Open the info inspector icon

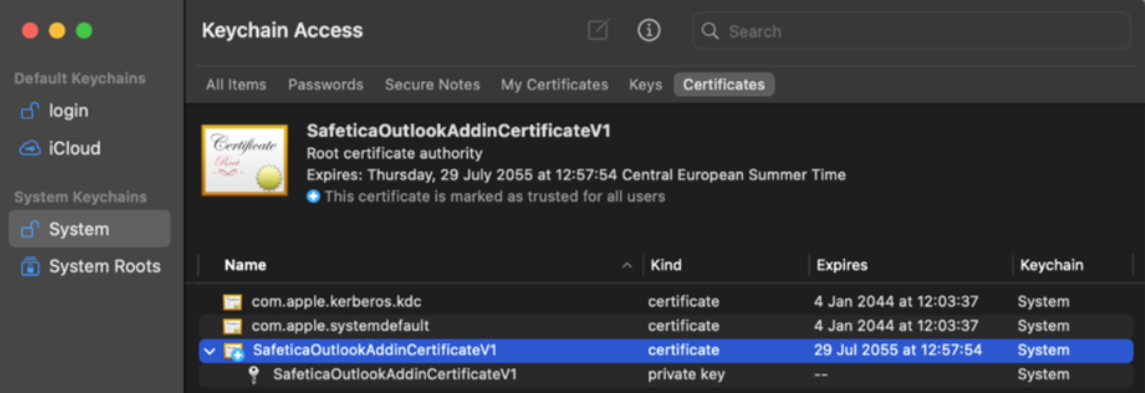(648, 31)
